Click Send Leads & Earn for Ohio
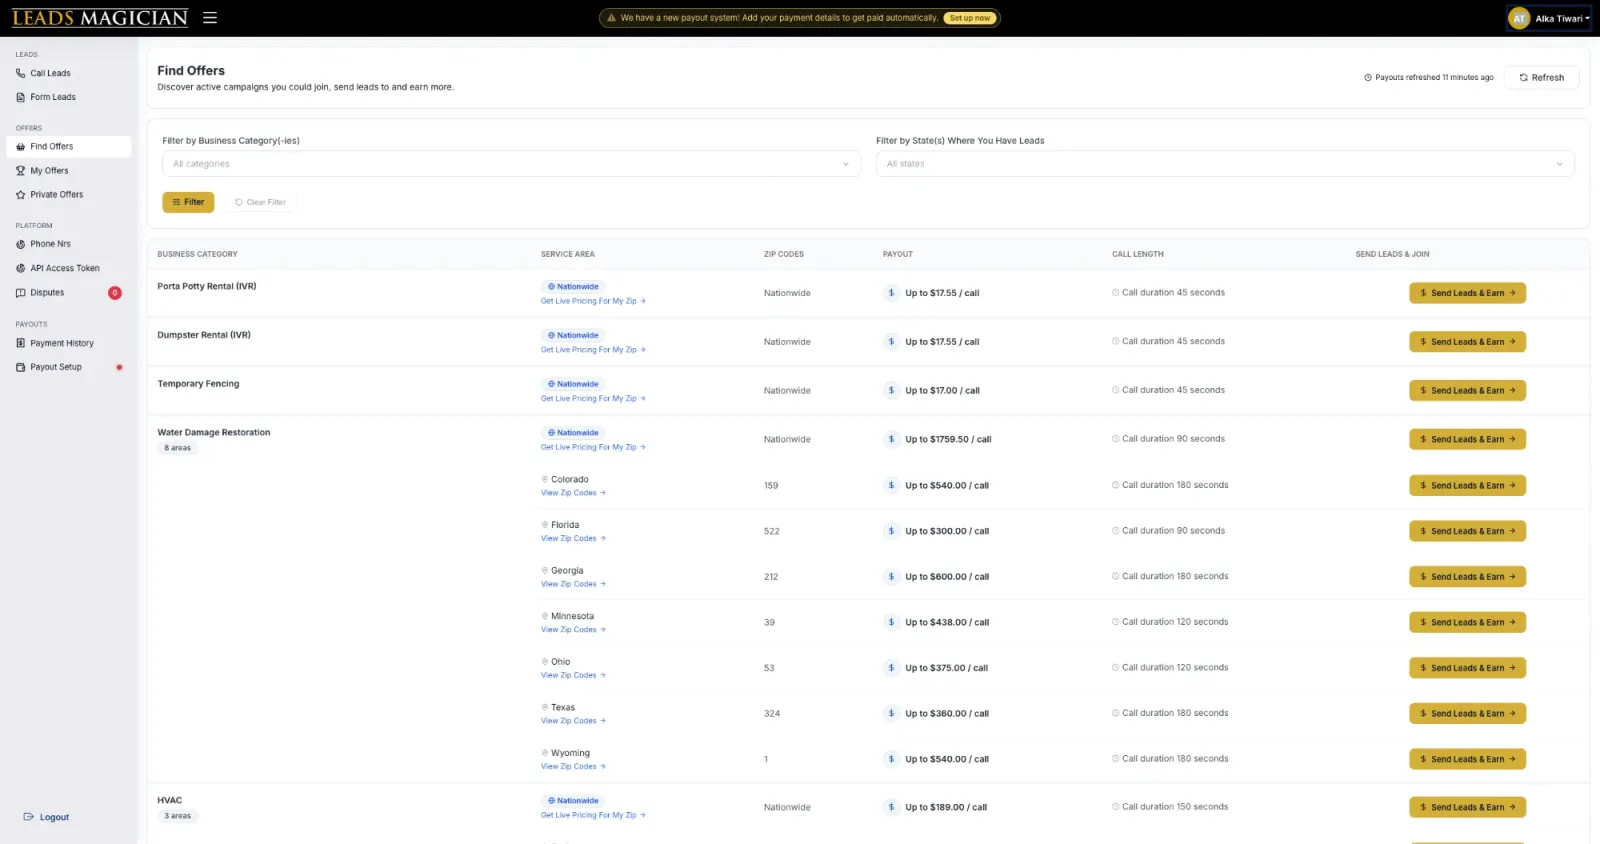The height and width of the screenshot is (844, 1600). [1467, 668]
